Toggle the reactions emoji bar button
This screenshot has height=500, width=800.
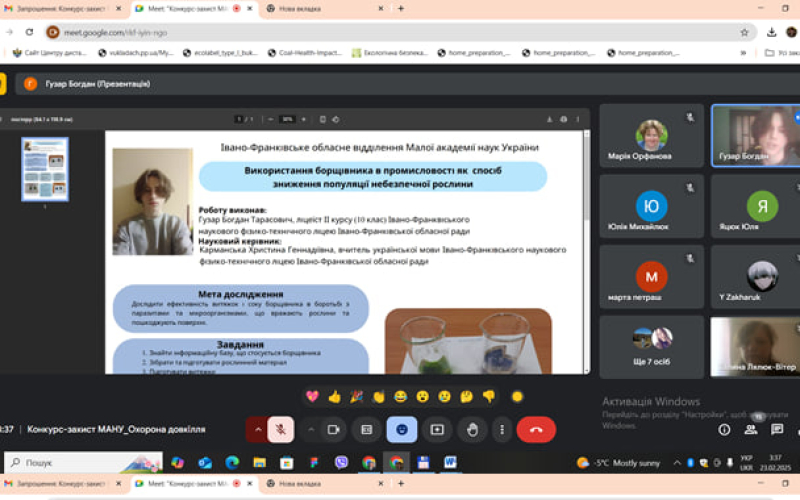coord(402,430)
